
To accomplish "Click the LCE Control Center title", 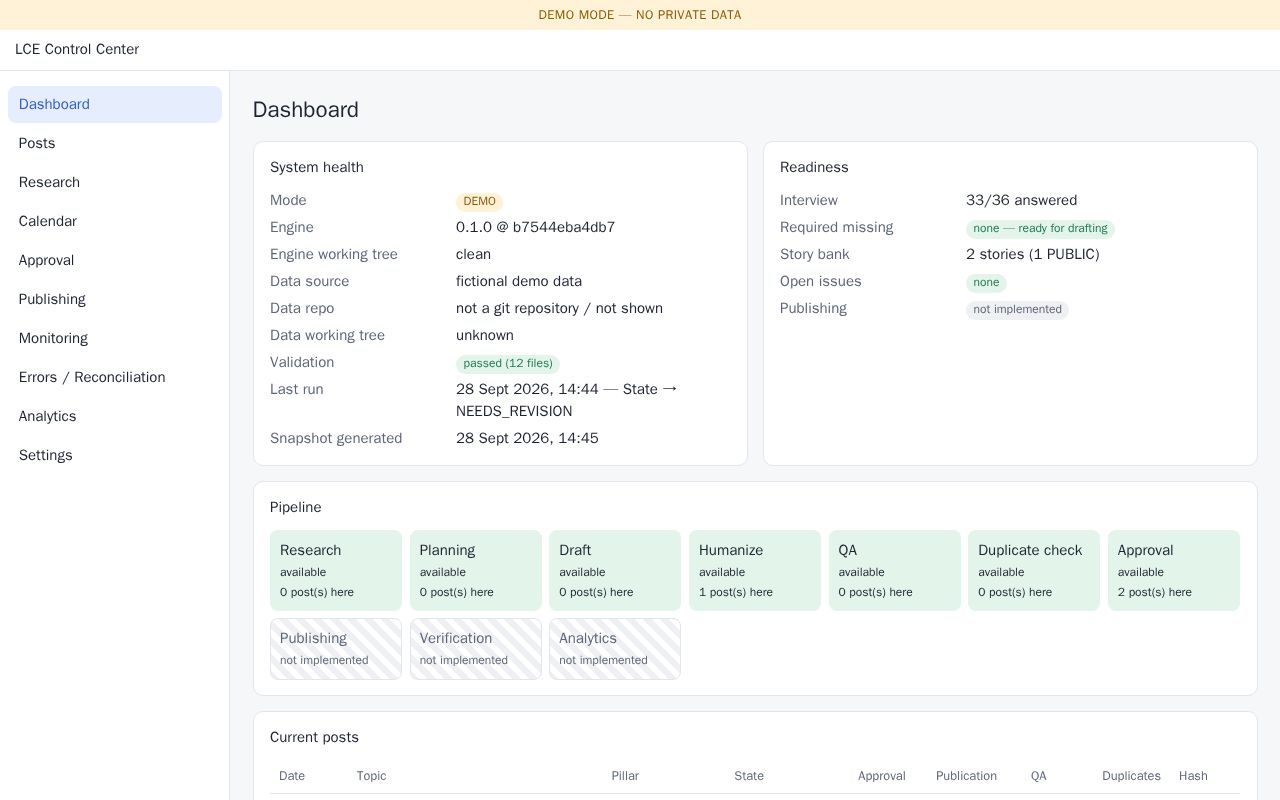I will [77, 49].
